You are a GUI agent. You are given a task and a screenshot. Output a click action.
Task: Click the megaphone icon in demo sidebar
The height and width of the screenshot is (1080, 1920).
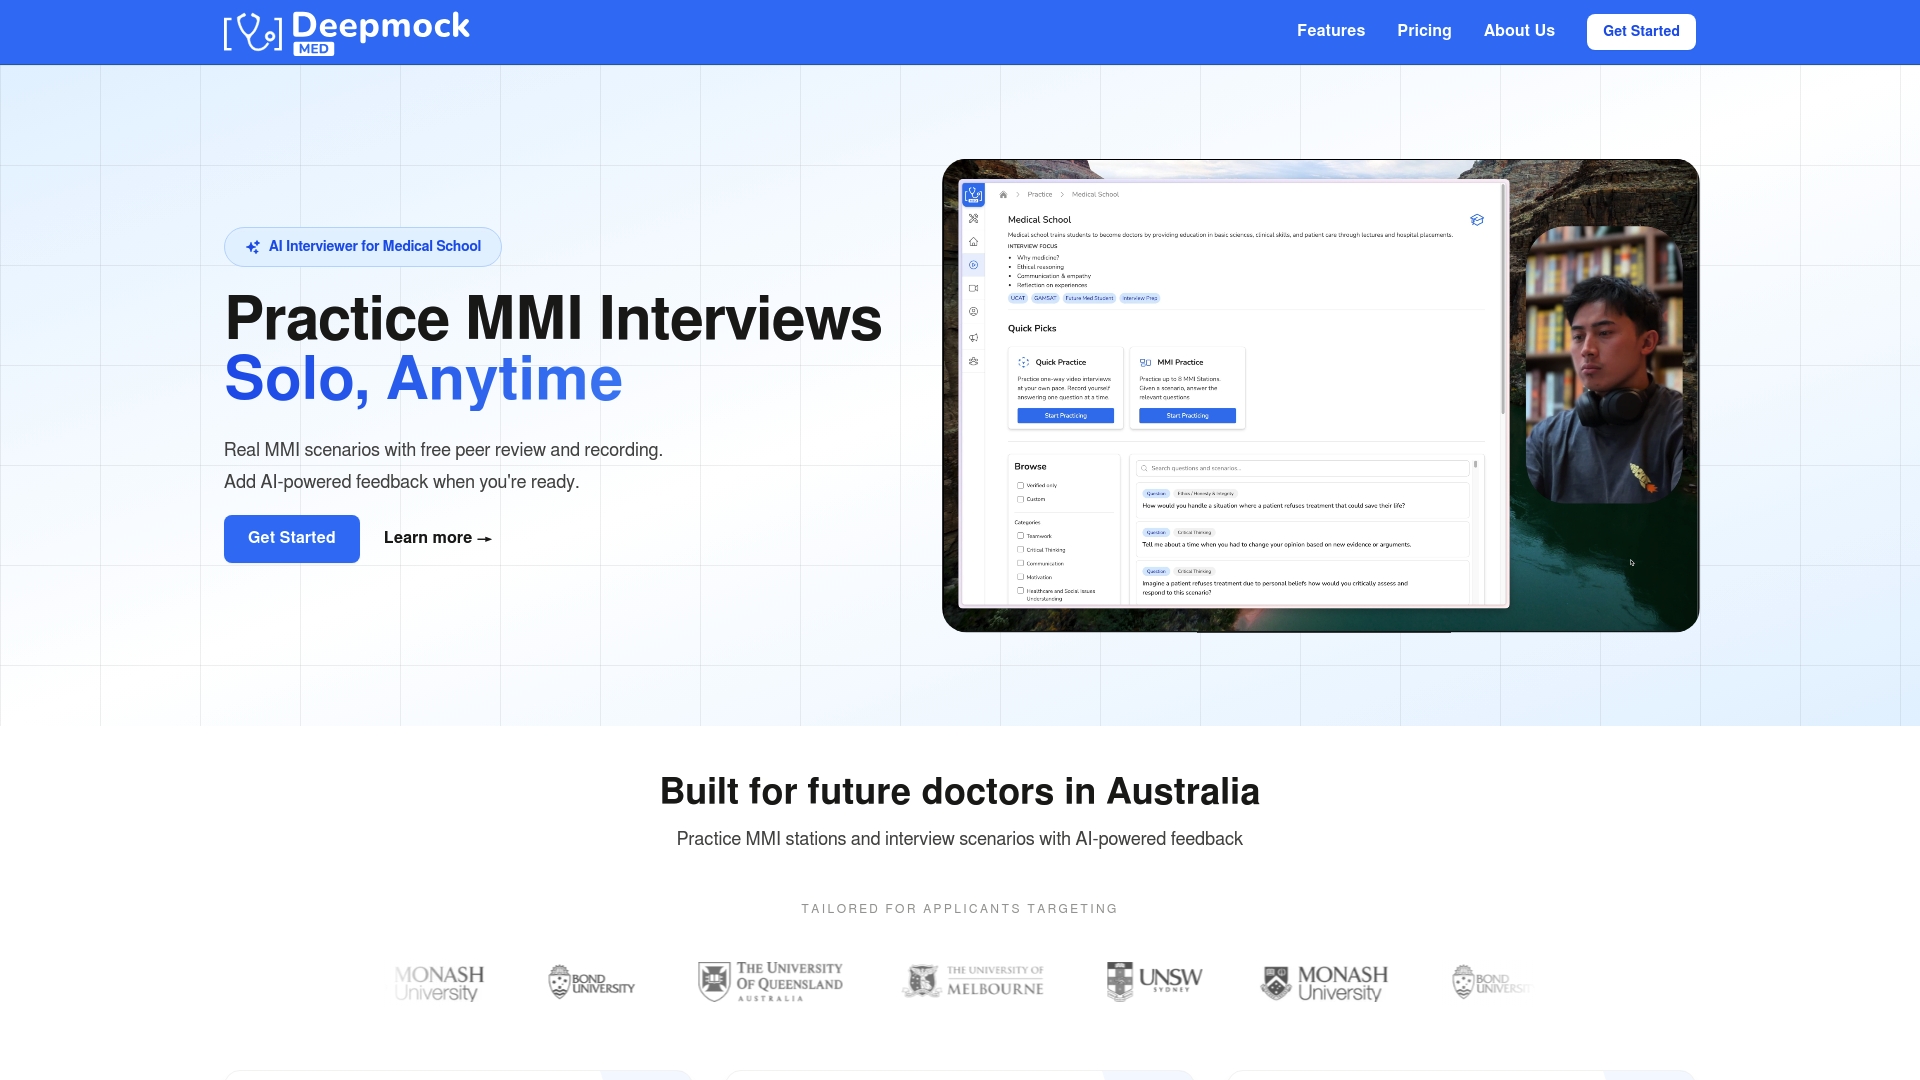click(973, 338)
